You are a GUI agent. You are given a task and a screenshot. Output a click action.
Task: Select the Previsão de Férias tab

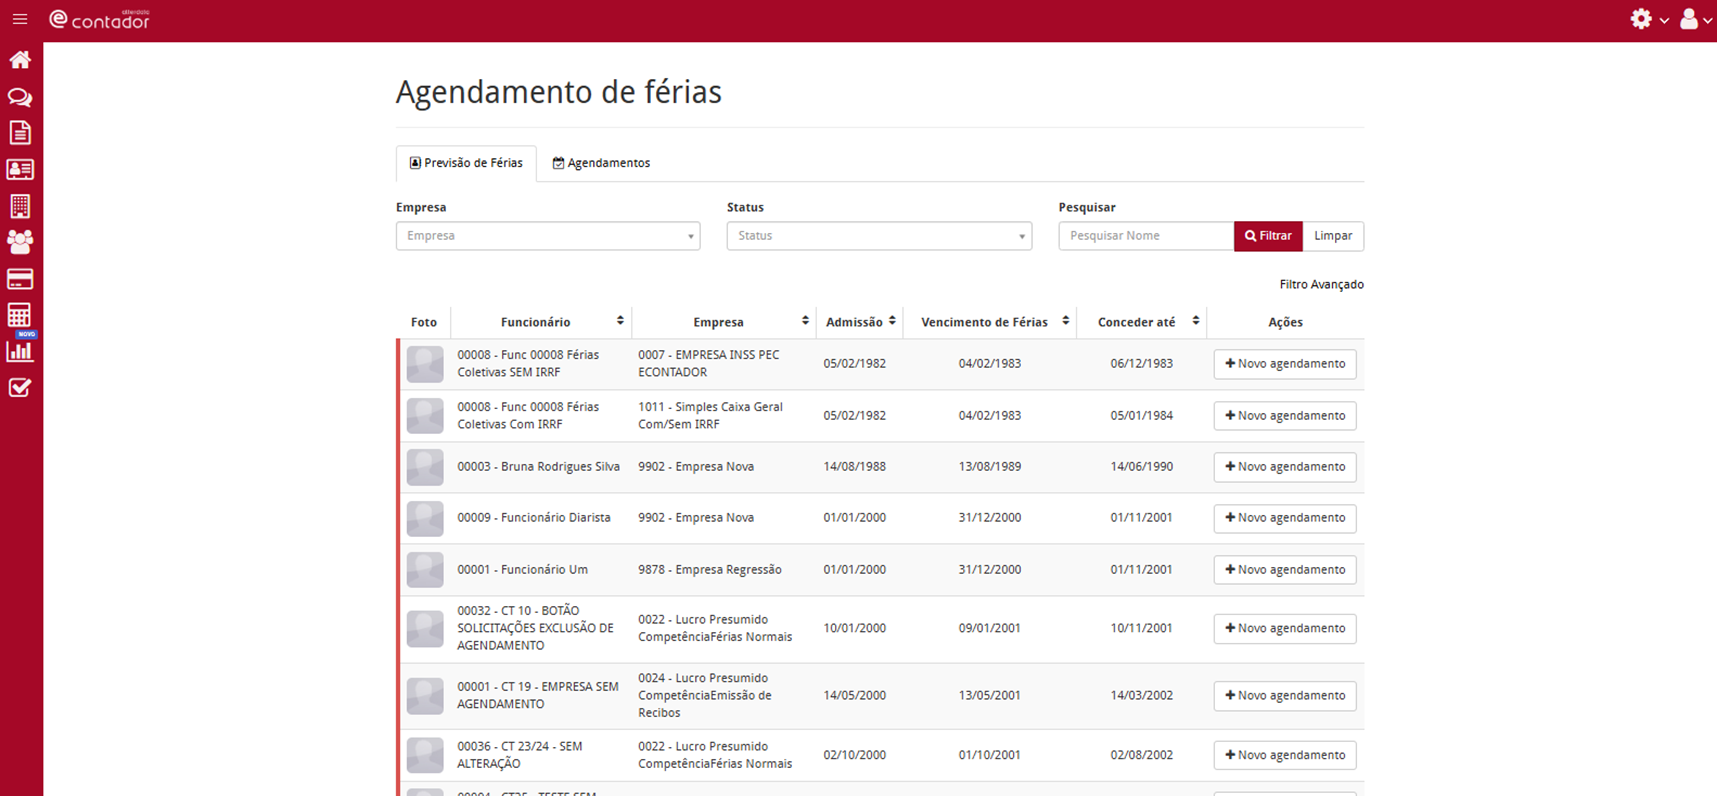coord(466,163)
